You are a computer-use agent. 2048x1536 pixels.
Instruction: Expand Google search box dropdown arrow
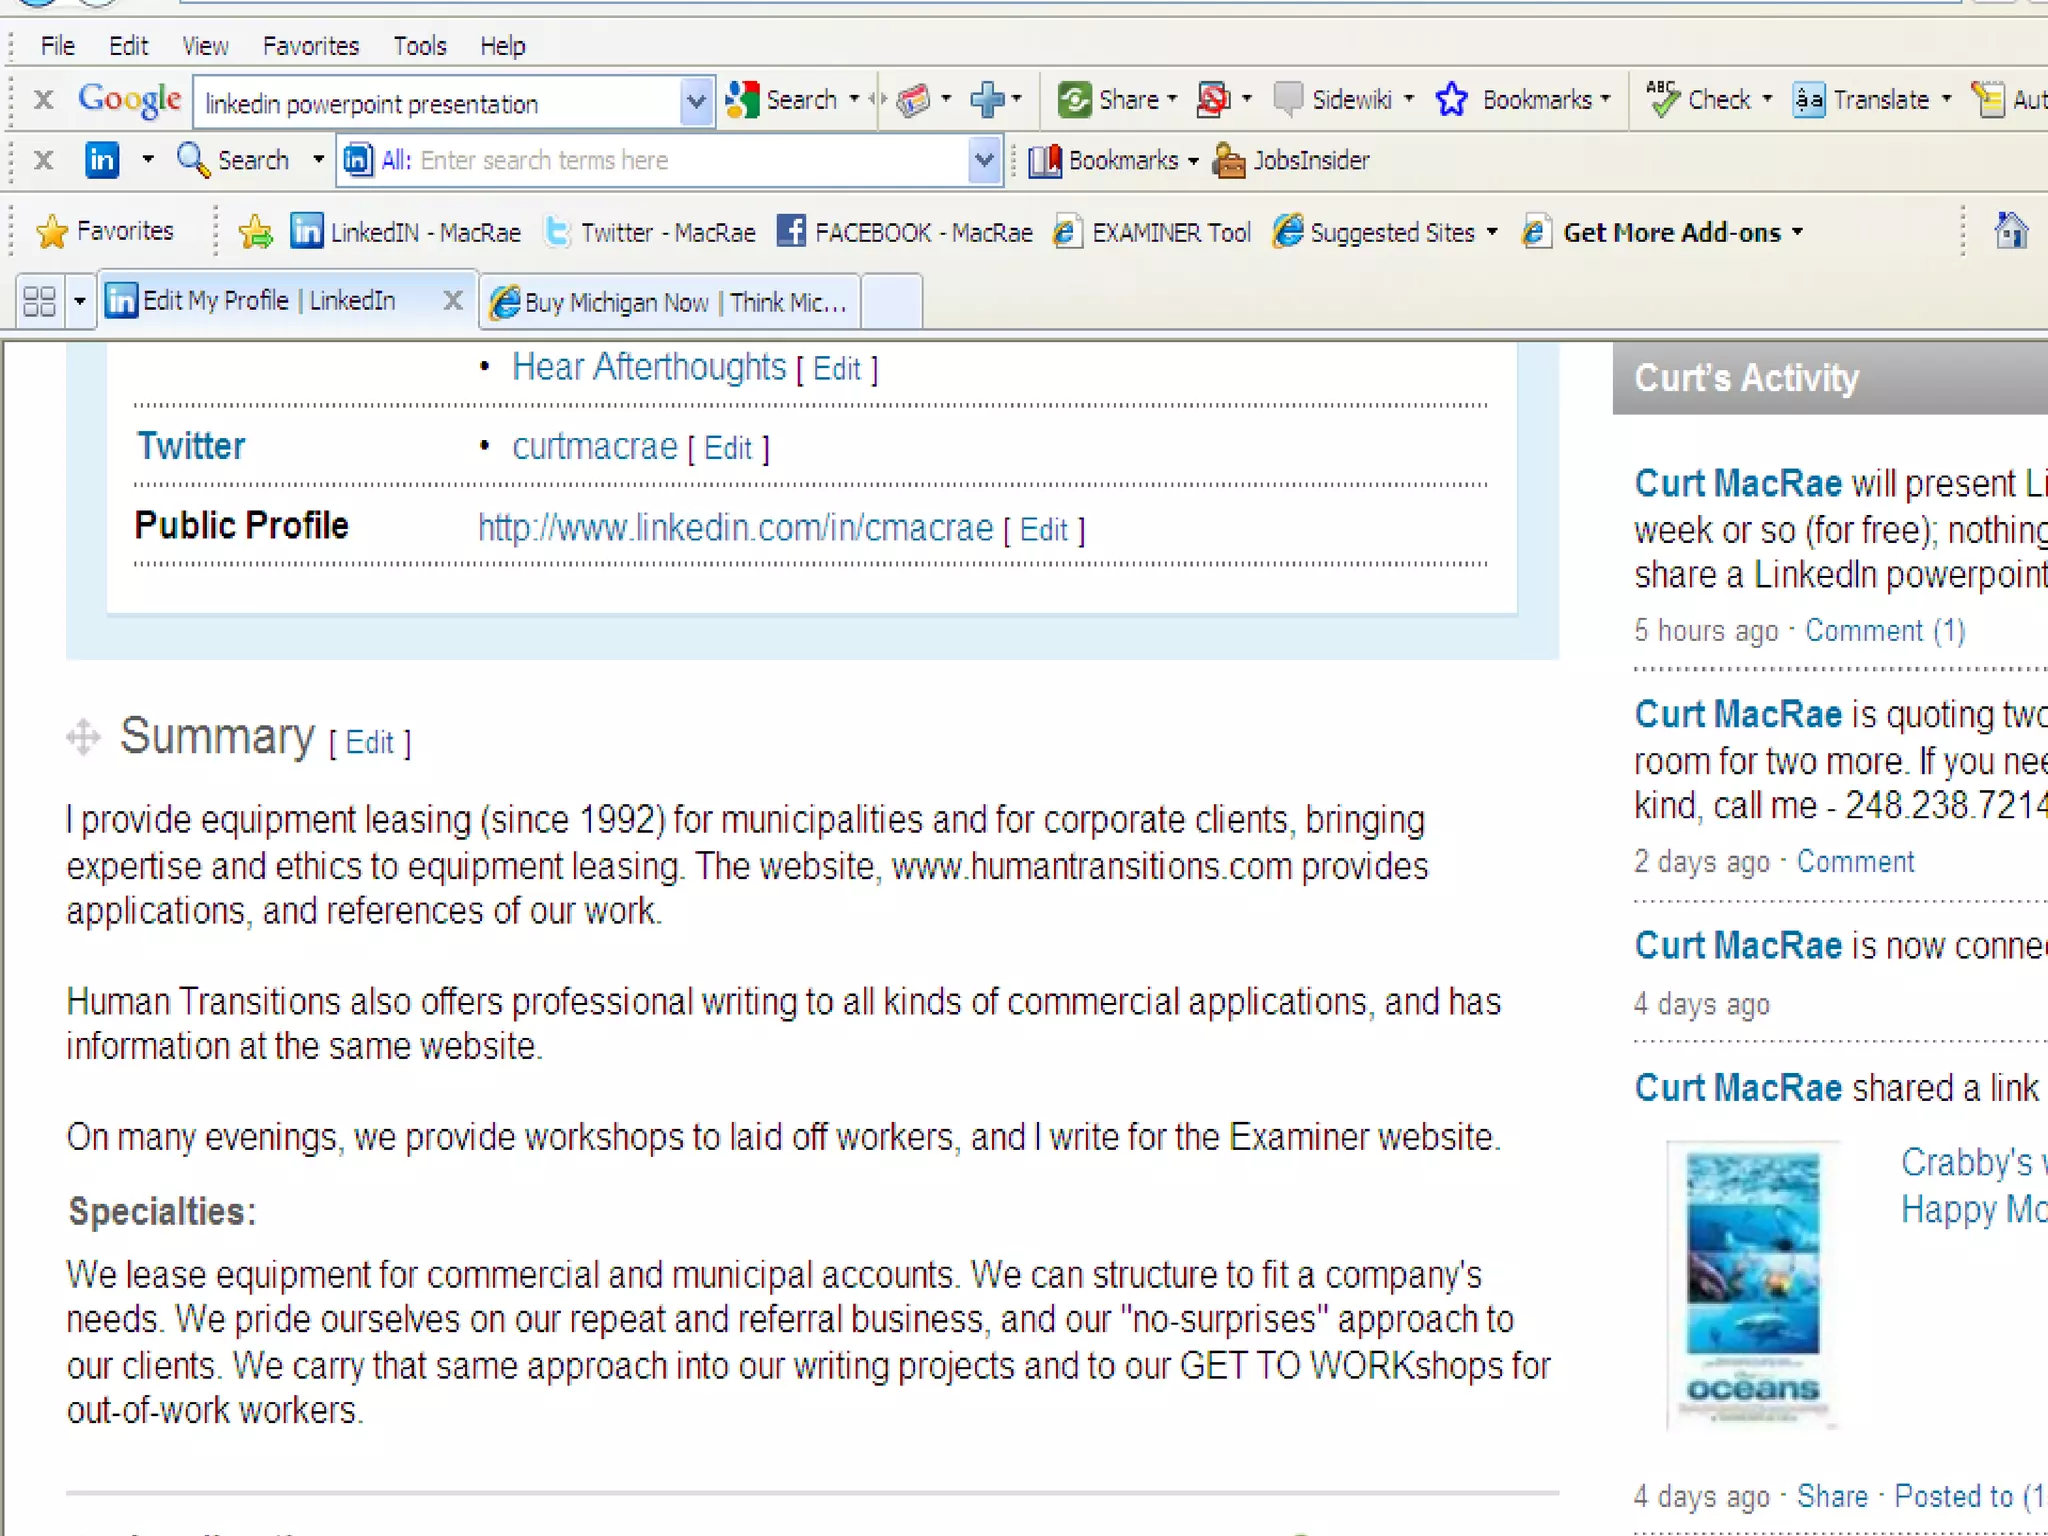(x=696, y=101)
